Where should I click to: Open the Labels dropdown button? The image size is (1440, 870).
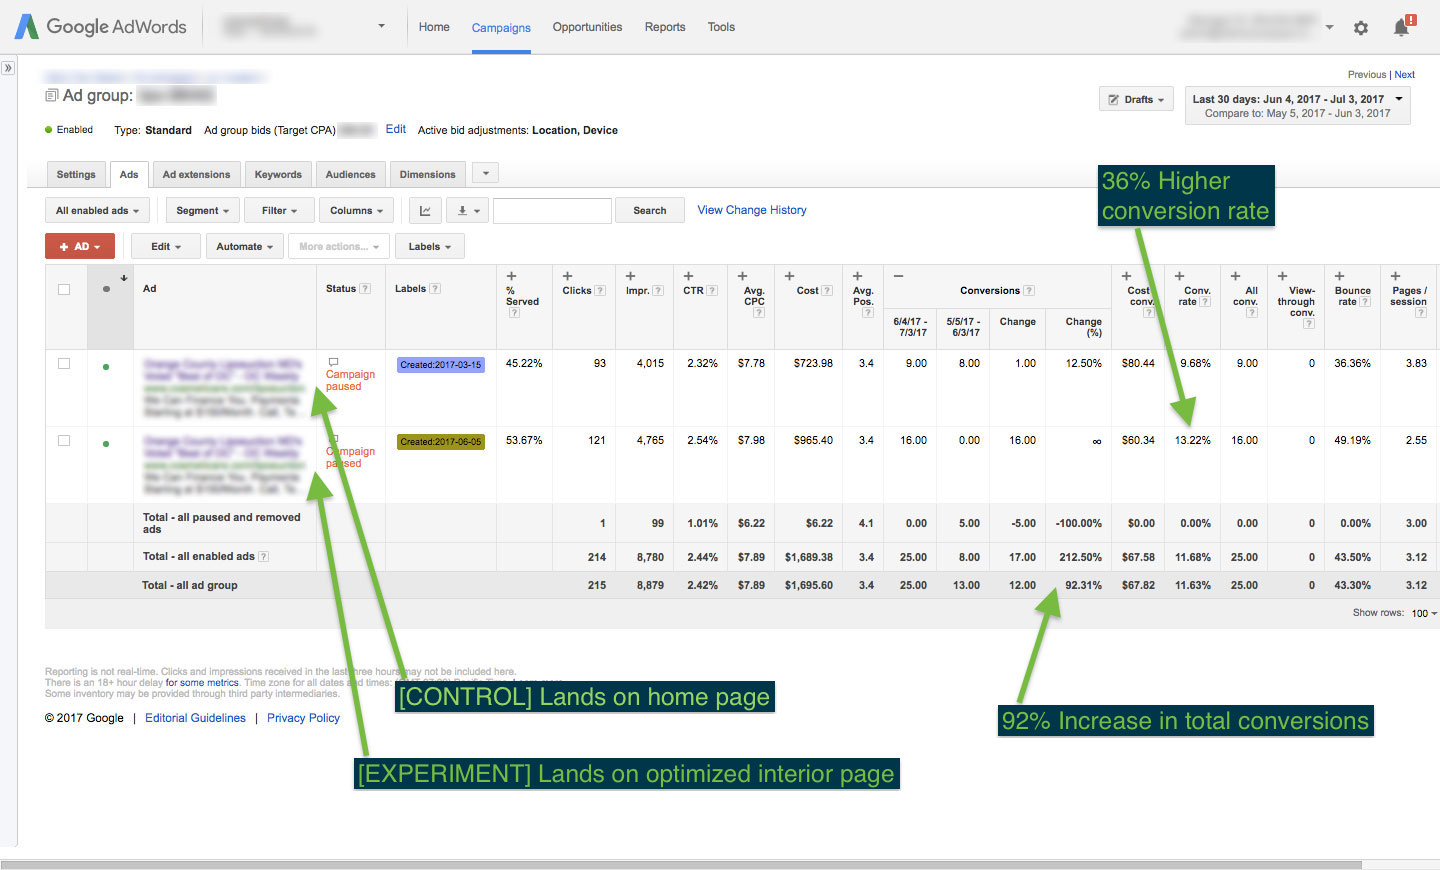(x=430, y=247)
